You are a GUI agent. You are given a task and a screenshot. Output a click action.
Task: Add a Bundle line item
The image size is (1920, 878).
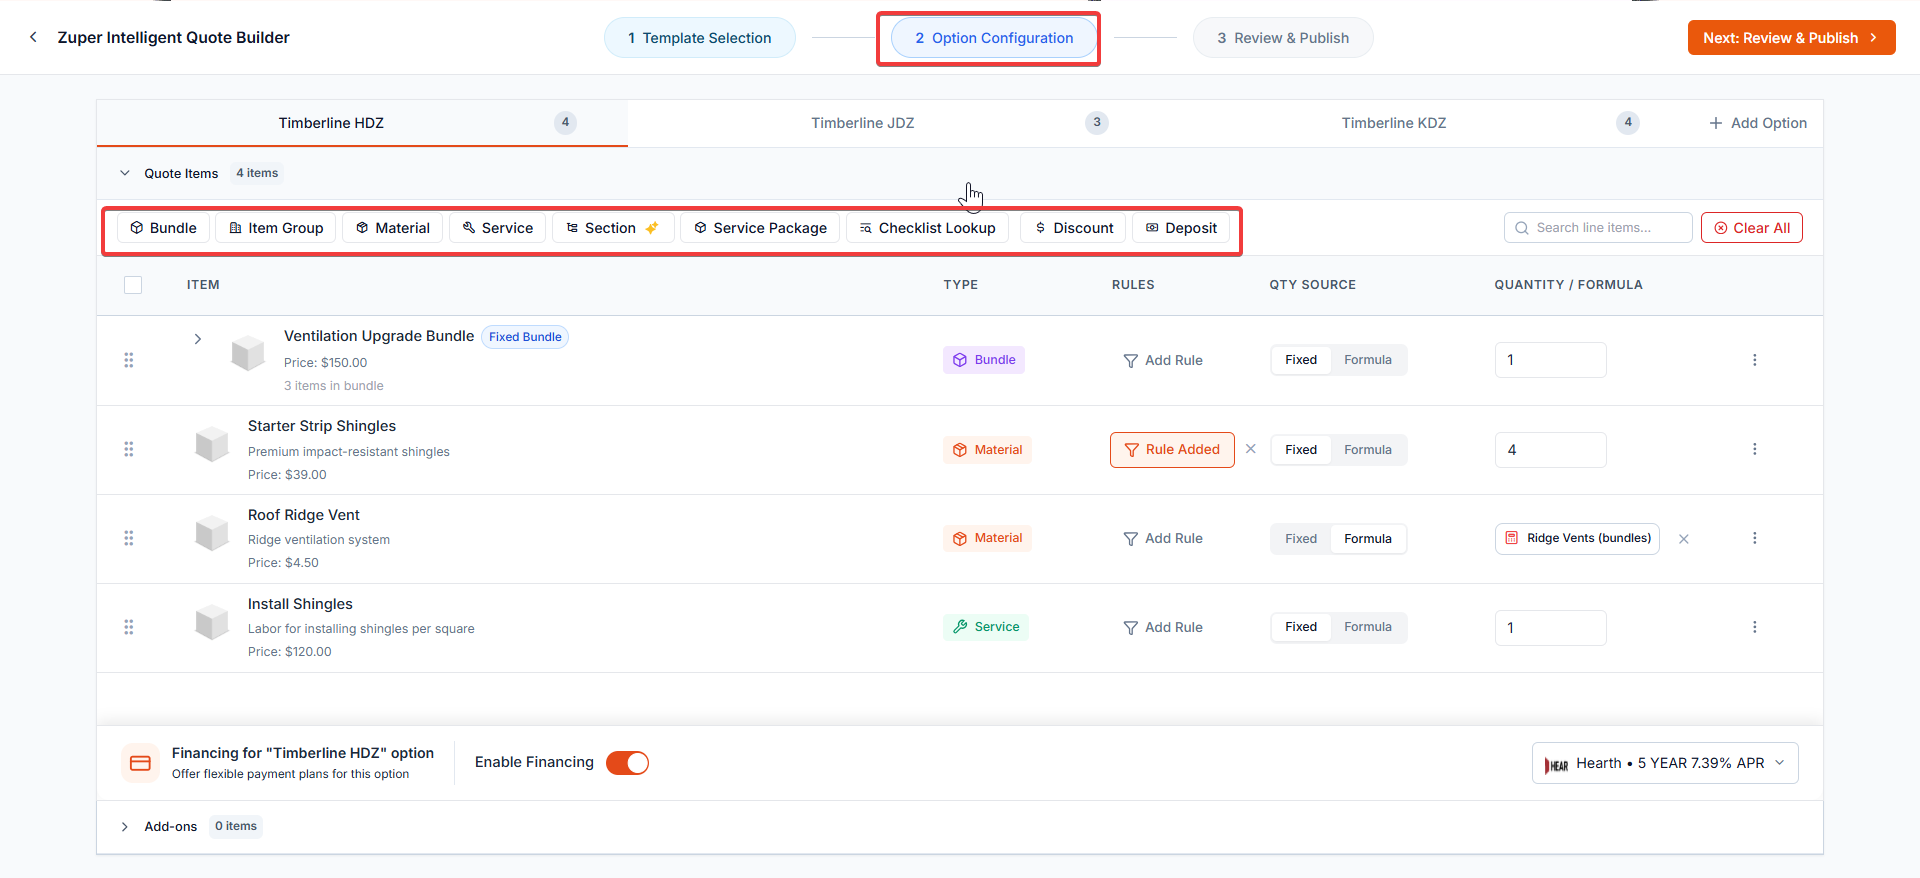pyautogui.click(x=163, y=228)
